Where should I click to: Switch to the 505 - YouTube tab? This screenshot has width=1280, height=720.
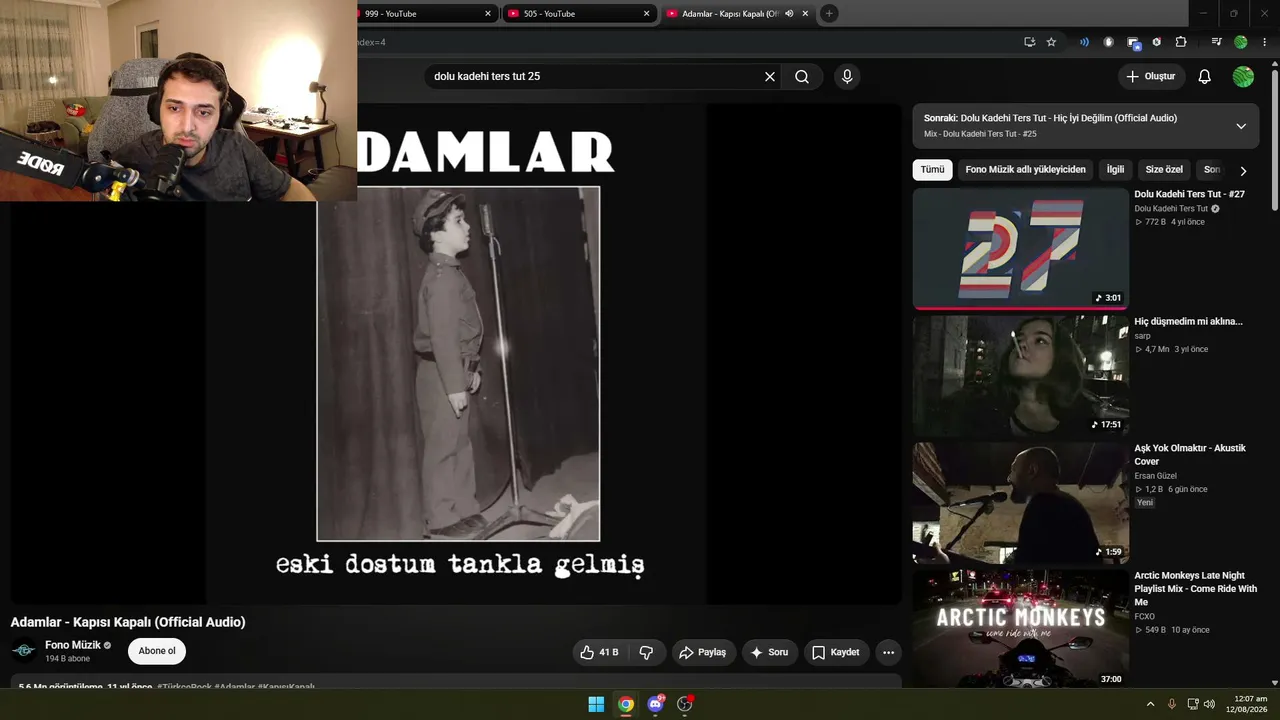(x=578, y=14)
